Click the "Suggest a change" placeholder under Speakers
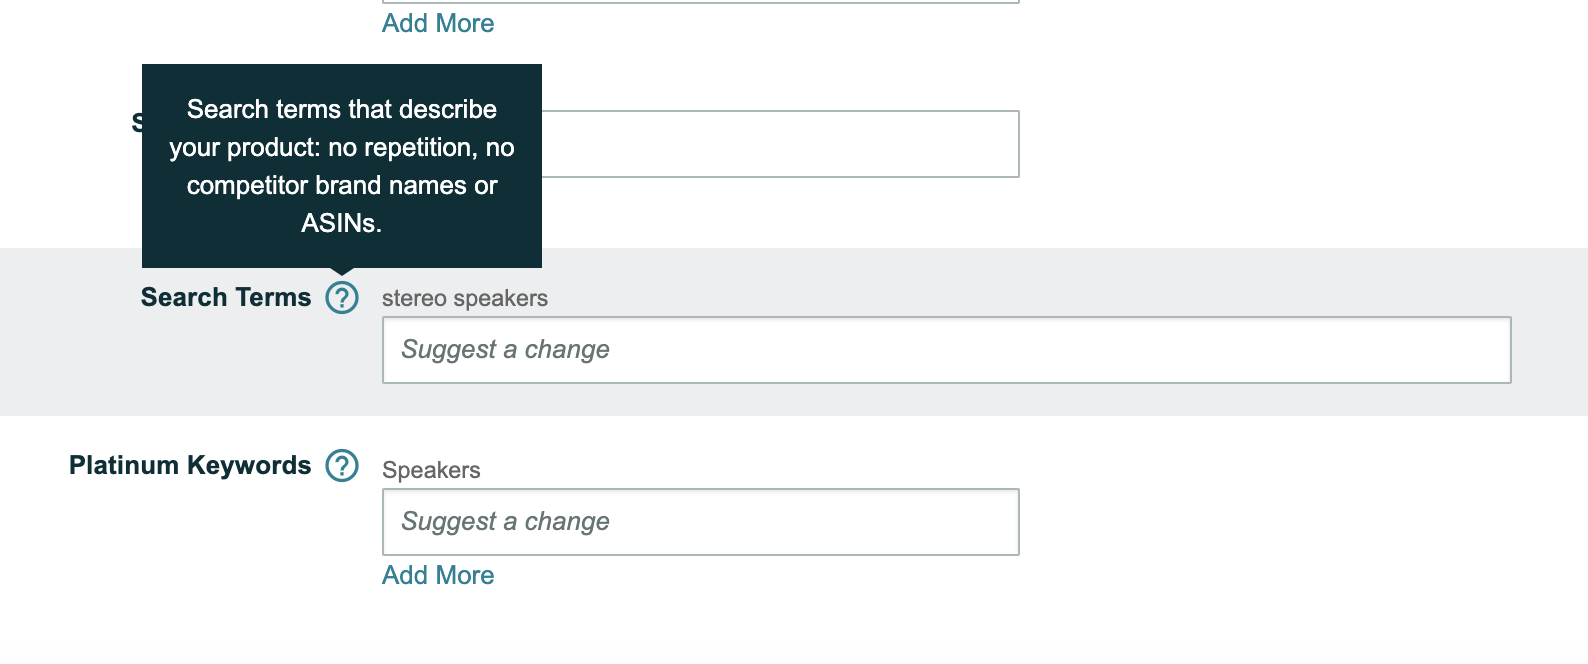This screenshot has width=1588, height=664. (505, 522)
